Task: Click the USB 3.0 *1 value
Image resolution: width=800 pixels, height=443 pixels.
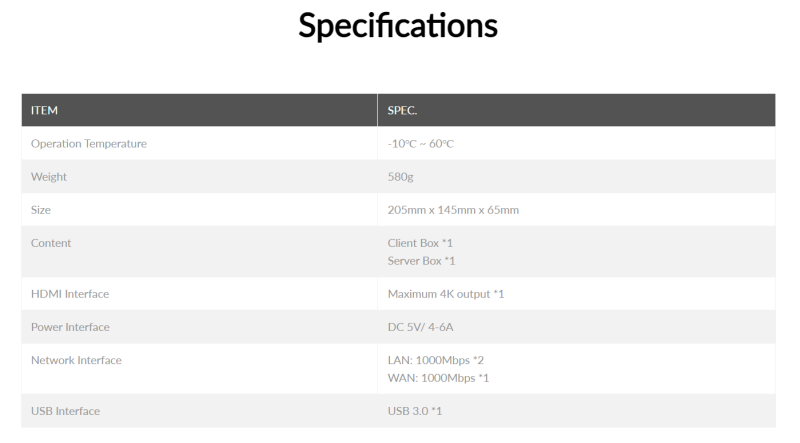Action: (x=415, y=411)
